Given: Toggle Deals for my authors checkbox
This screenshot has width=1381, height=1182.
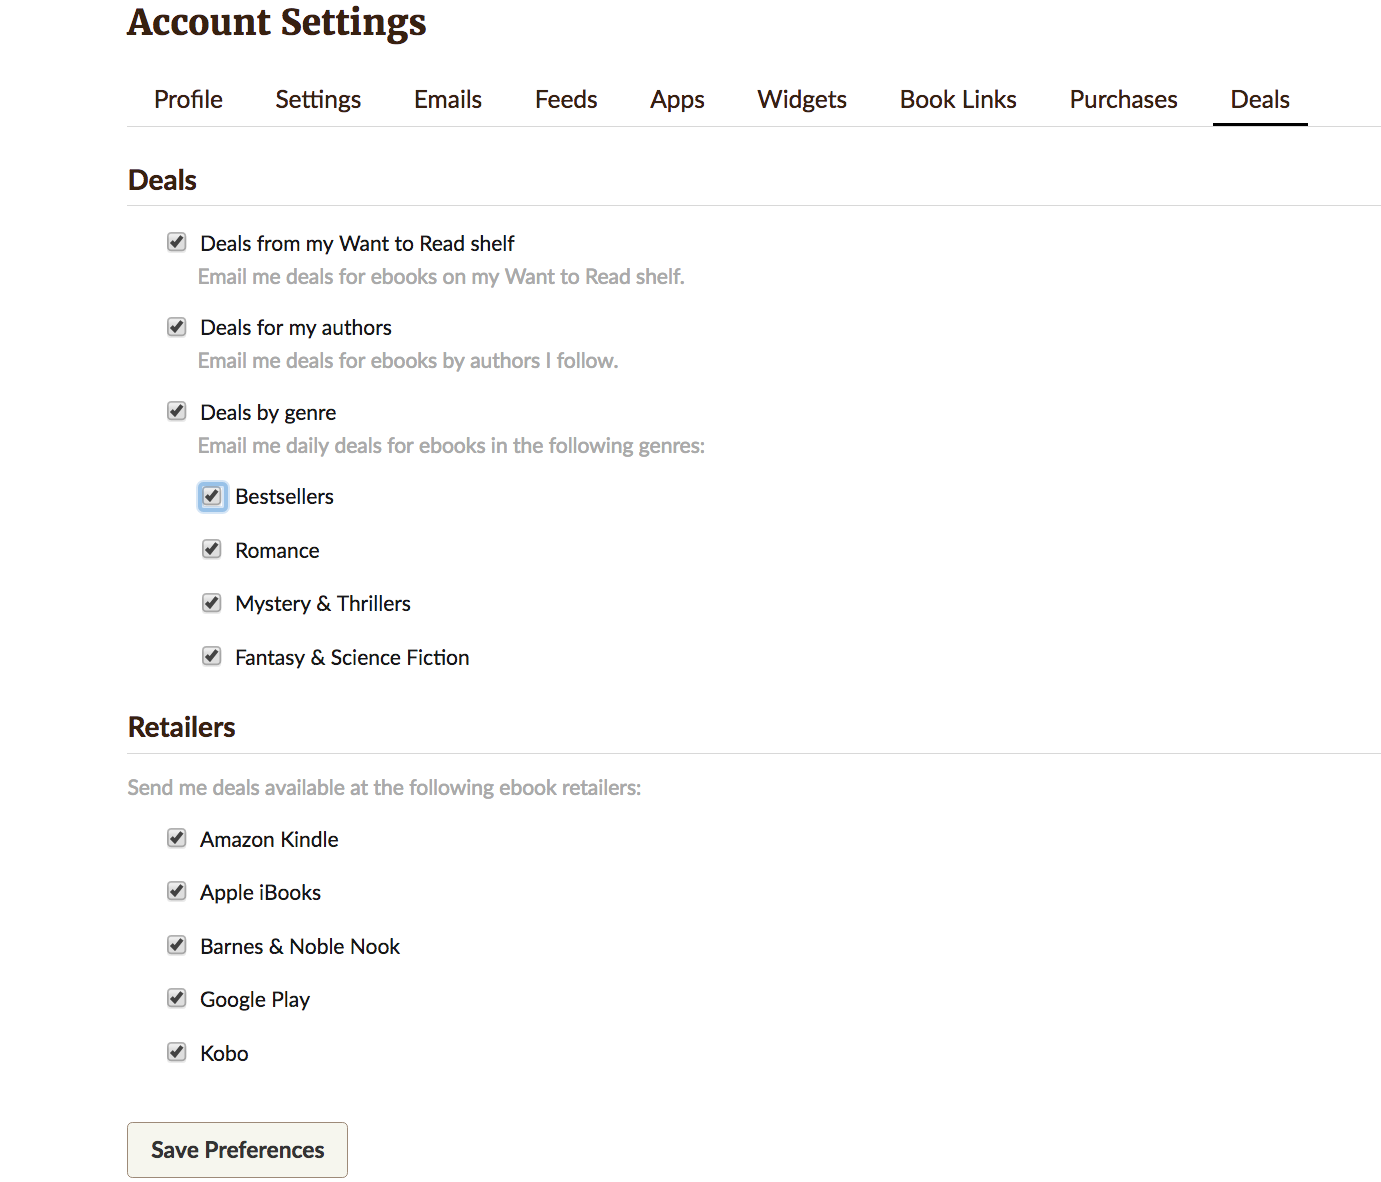Looking at the screenshot, I should click(177, 326).
